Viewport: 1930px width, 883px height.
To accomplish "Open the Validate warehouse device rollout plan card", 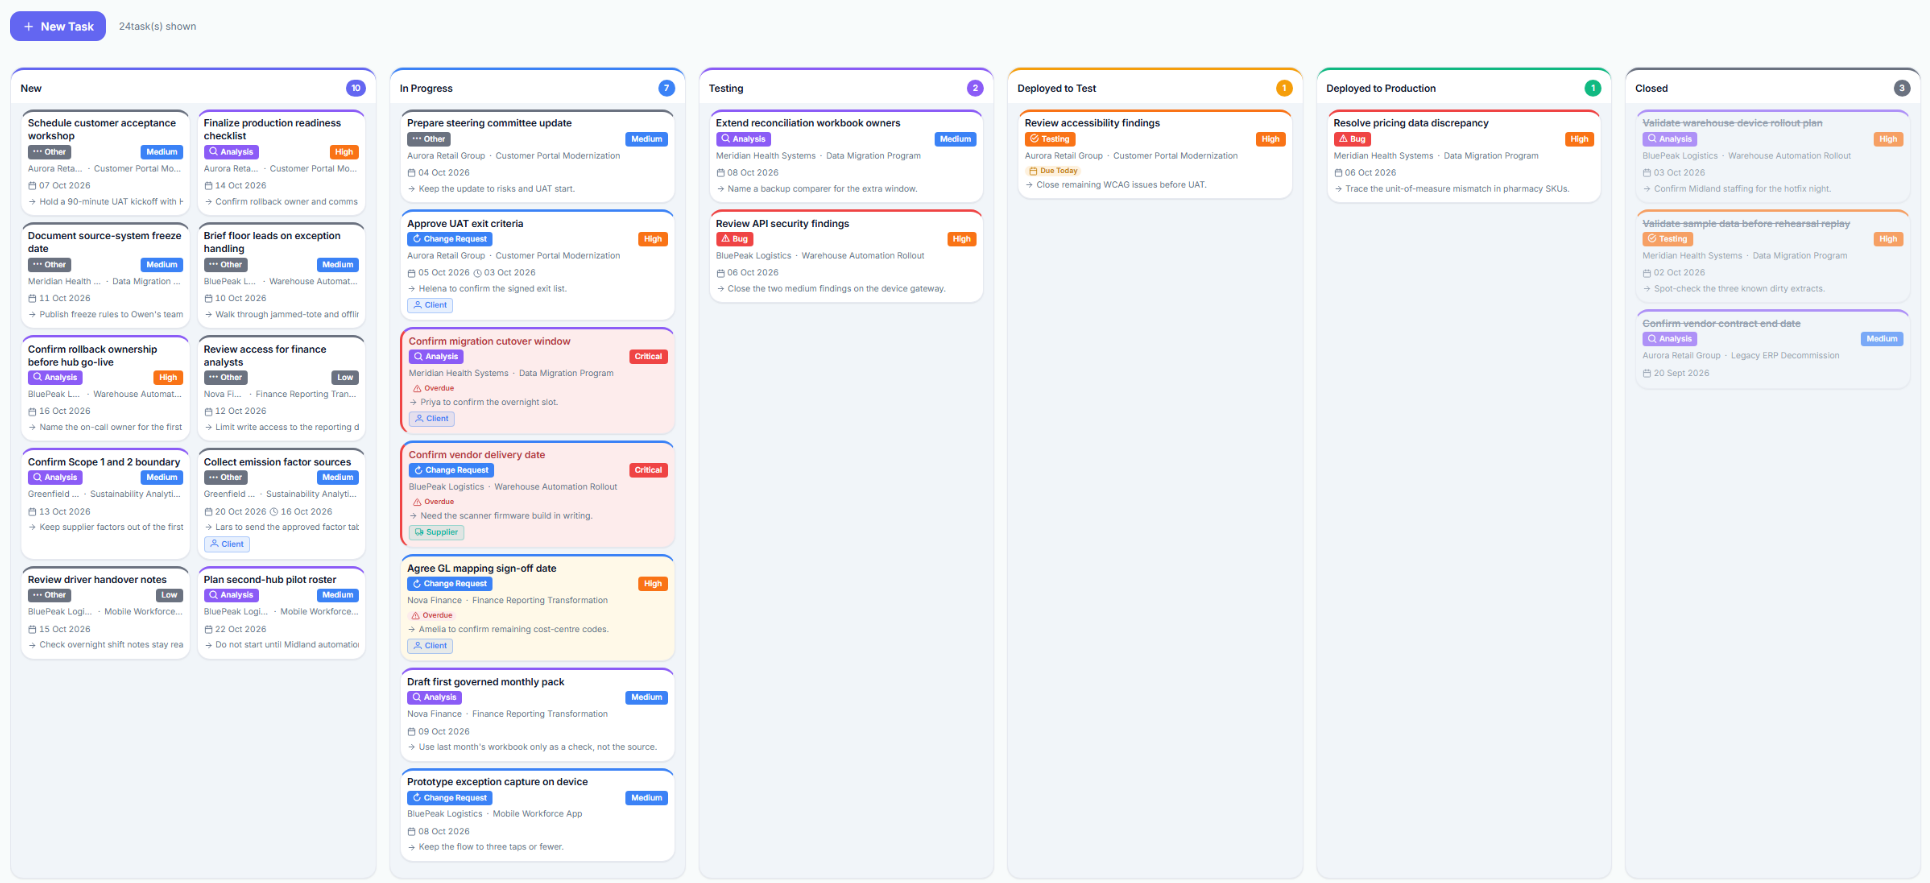I will tap(1773, 156).
